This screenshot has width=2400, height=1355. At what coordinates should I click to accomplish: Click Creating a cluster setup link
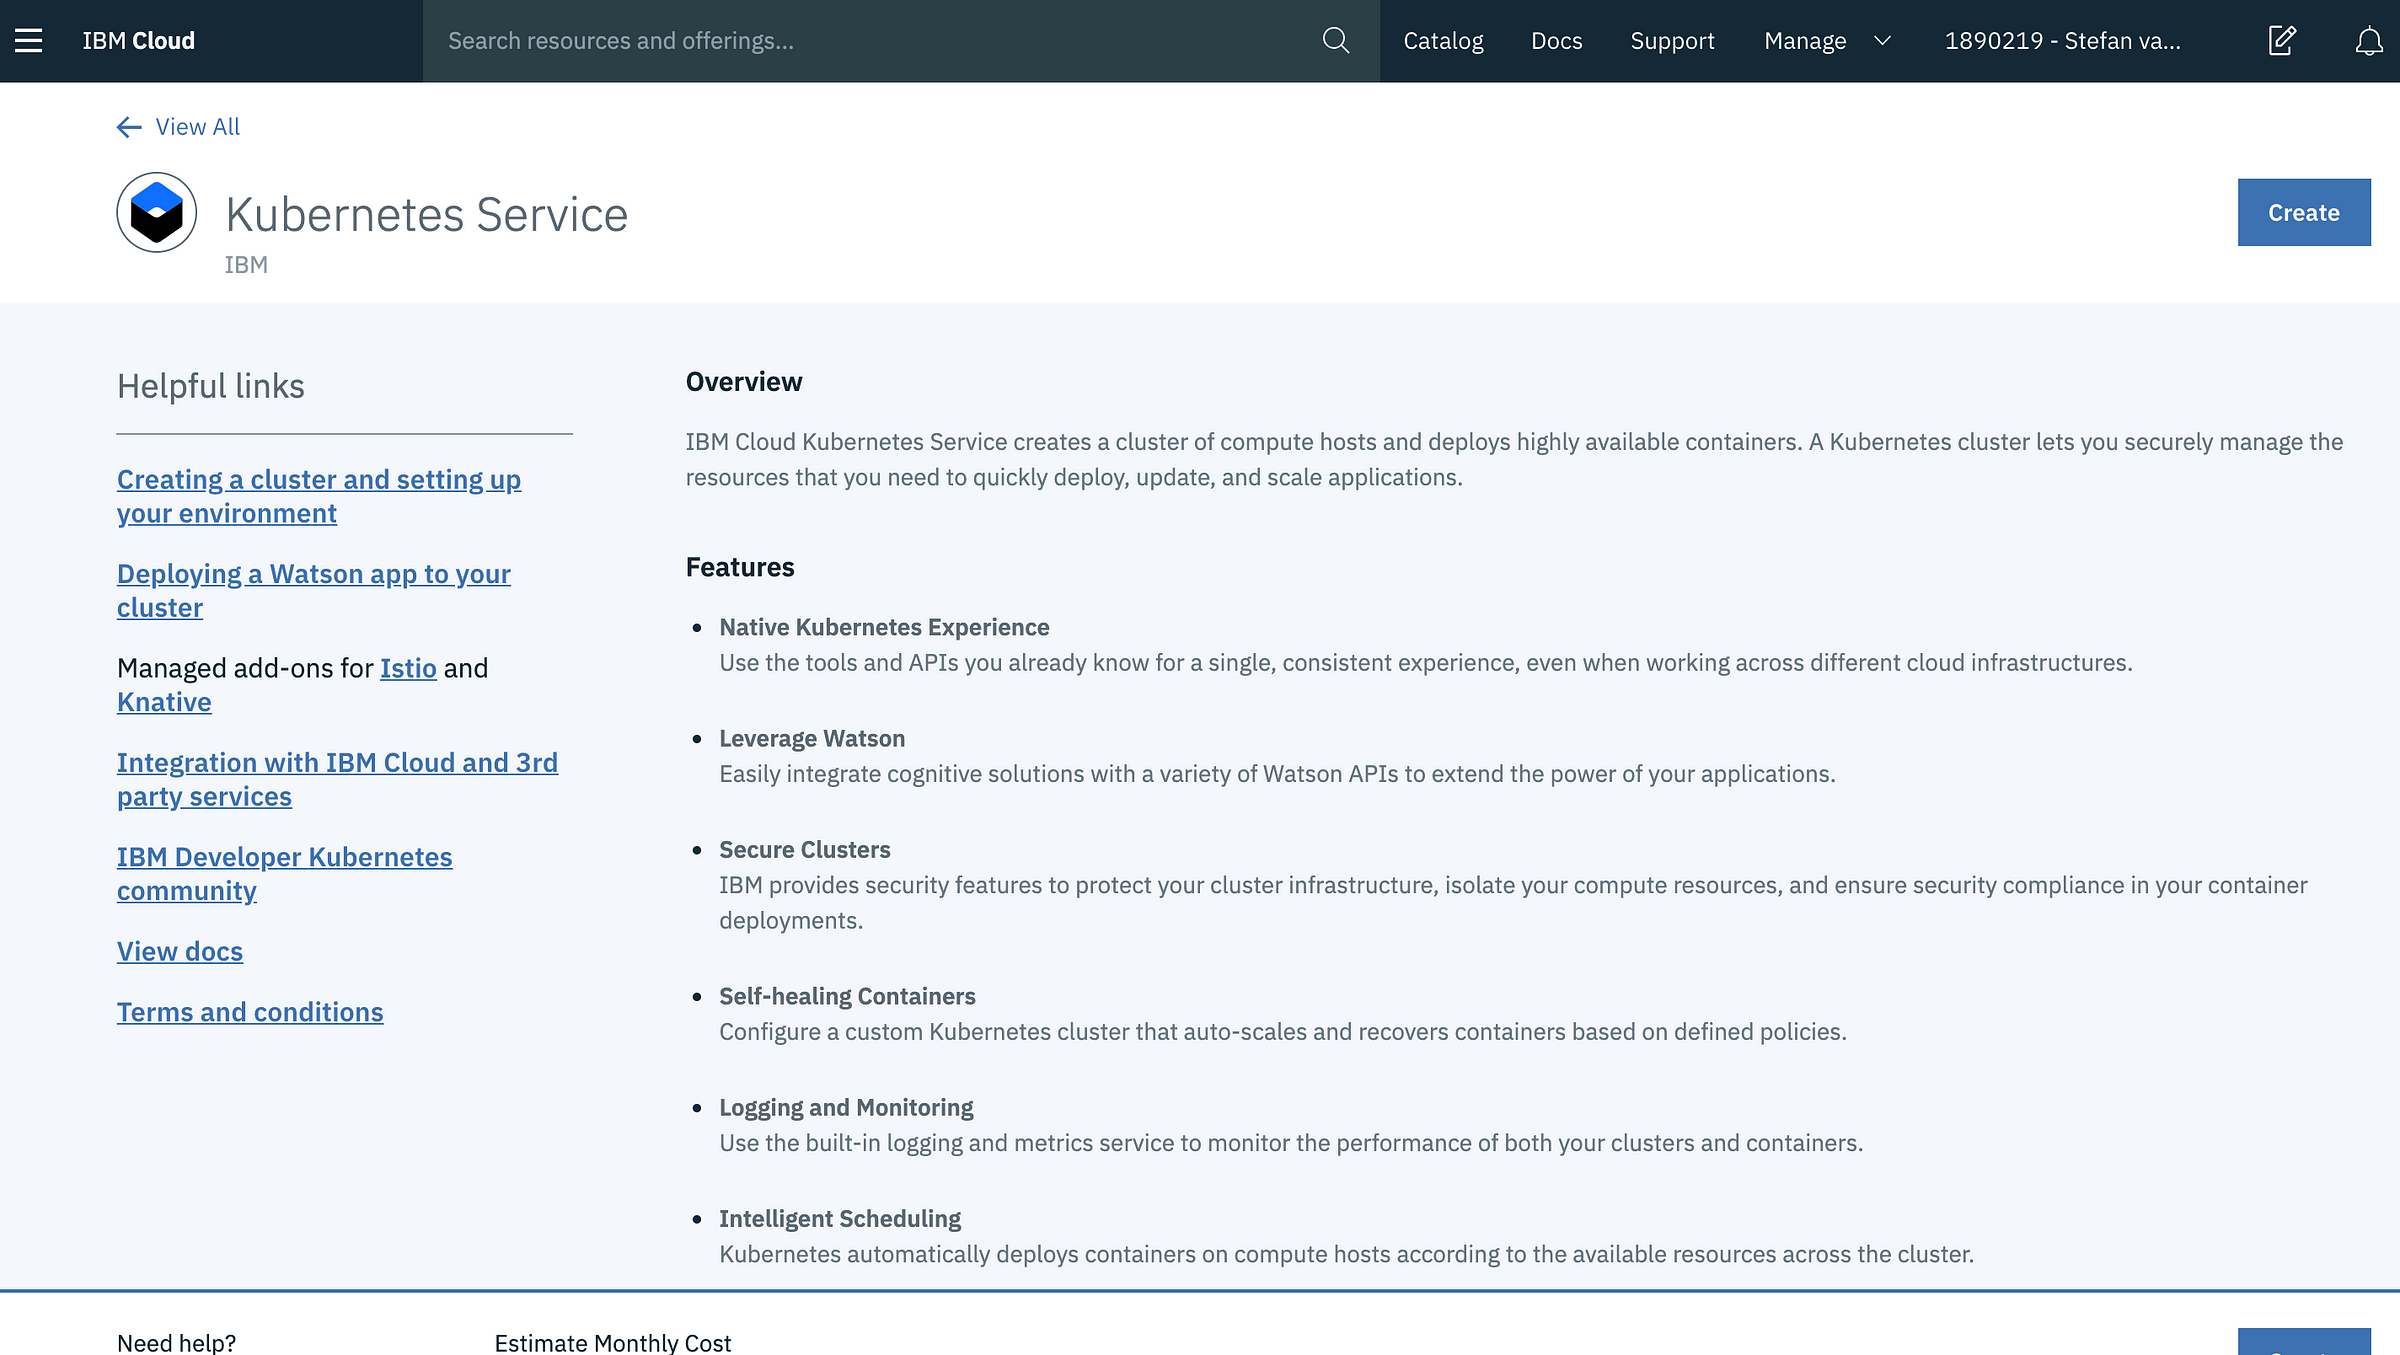point(318,495)
